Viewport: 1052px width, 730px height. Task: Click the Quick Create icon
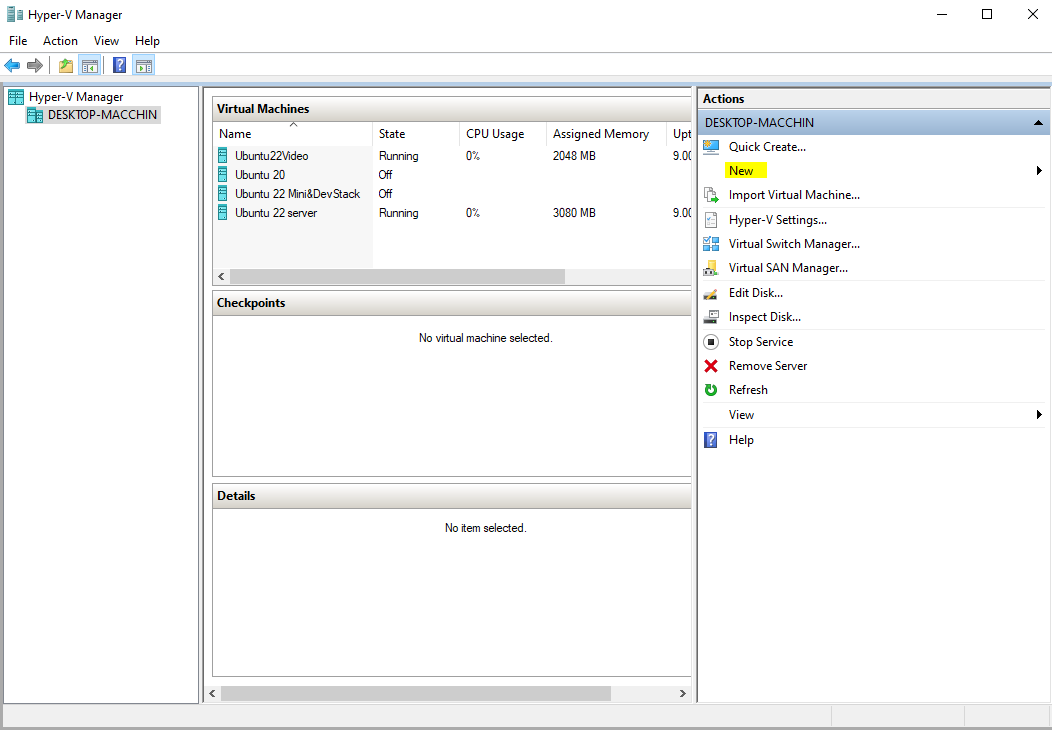[711, 147]
